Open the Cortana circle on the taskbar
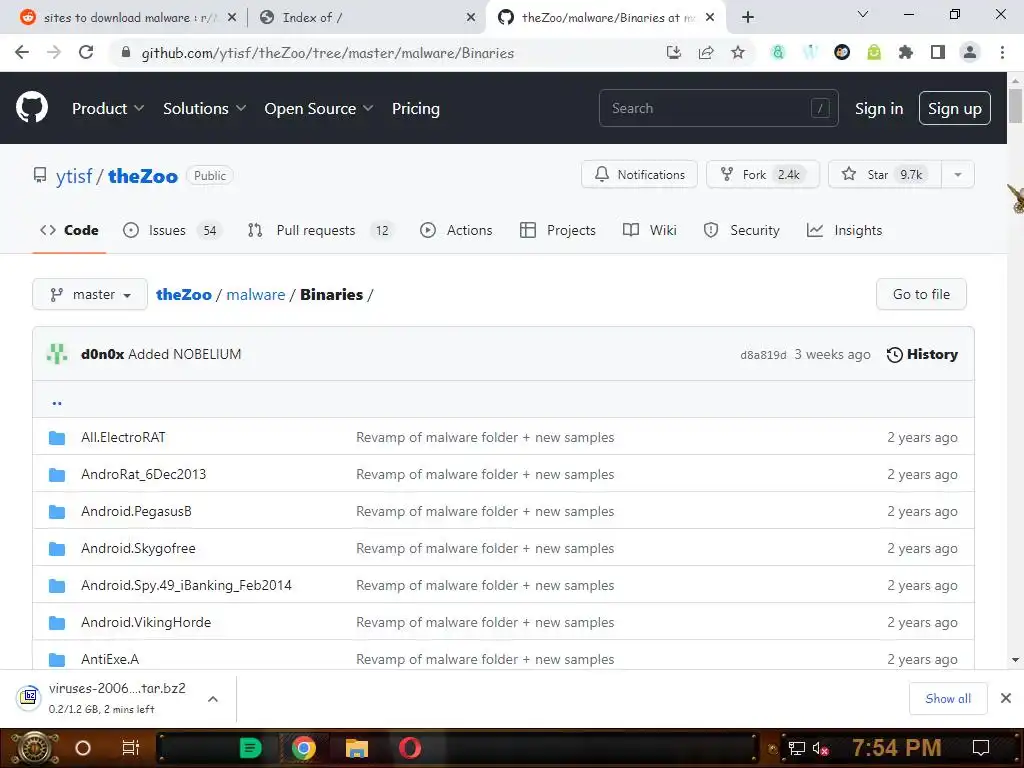The height and width of the screenshot is (768, 1024). tap(83, 748)
